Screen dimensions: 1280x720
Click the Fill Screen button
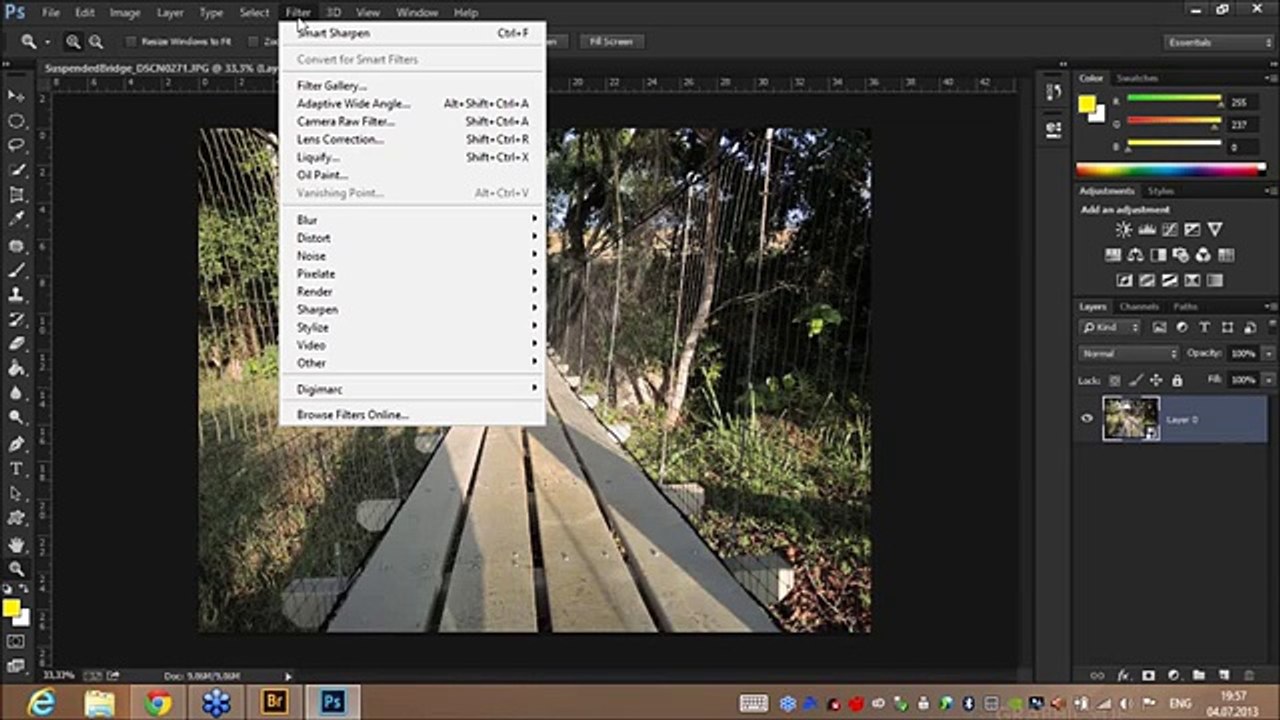(x=610, y=42)
